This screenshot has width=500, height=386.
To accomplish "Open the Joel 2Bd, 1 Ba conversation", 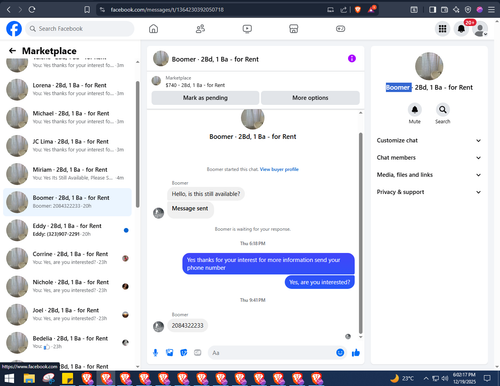I will [x=67, y=314].
